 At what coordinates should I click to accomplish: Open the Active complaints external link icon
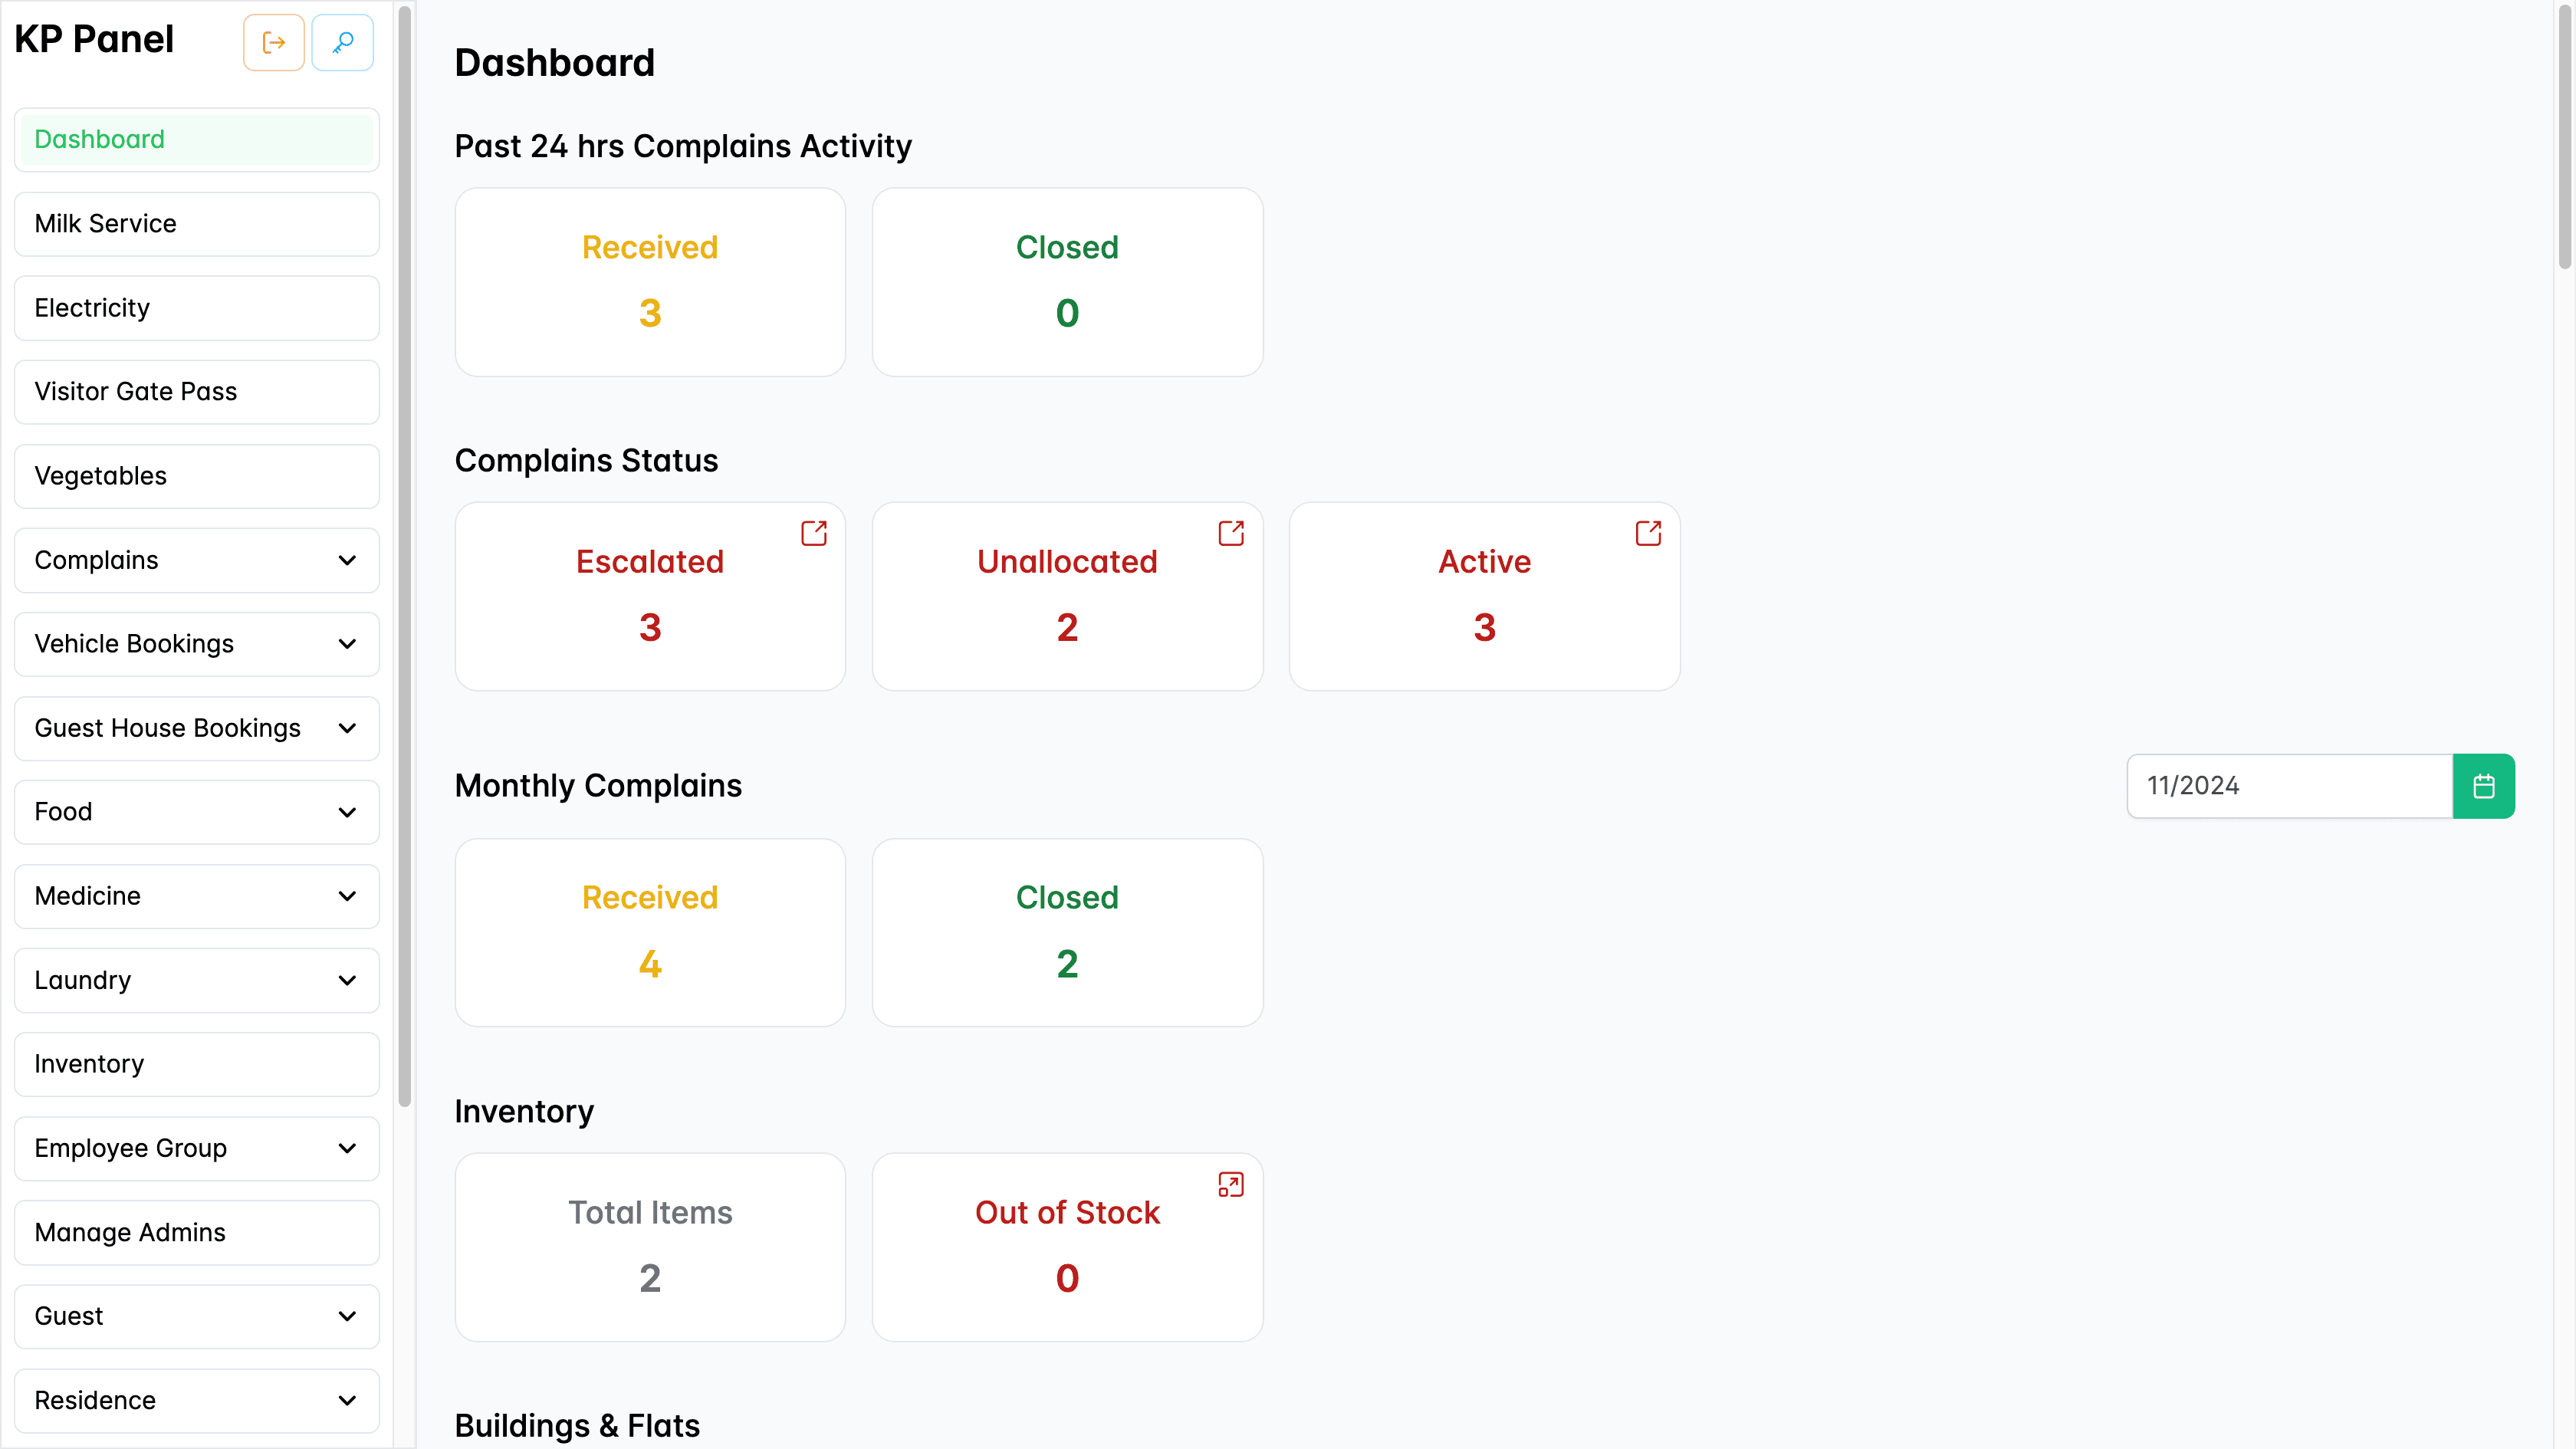click(x=1648, y=533)
